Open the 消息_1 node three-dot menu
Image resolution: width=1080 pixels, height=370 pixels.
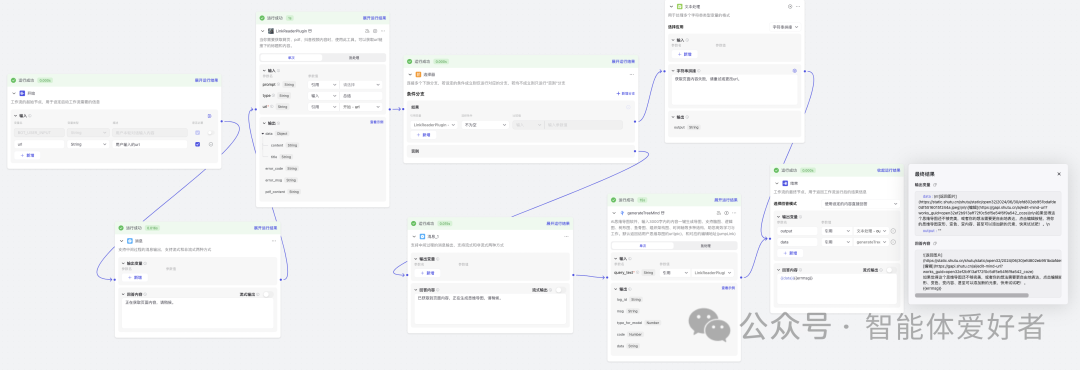[x=566, y=236]
